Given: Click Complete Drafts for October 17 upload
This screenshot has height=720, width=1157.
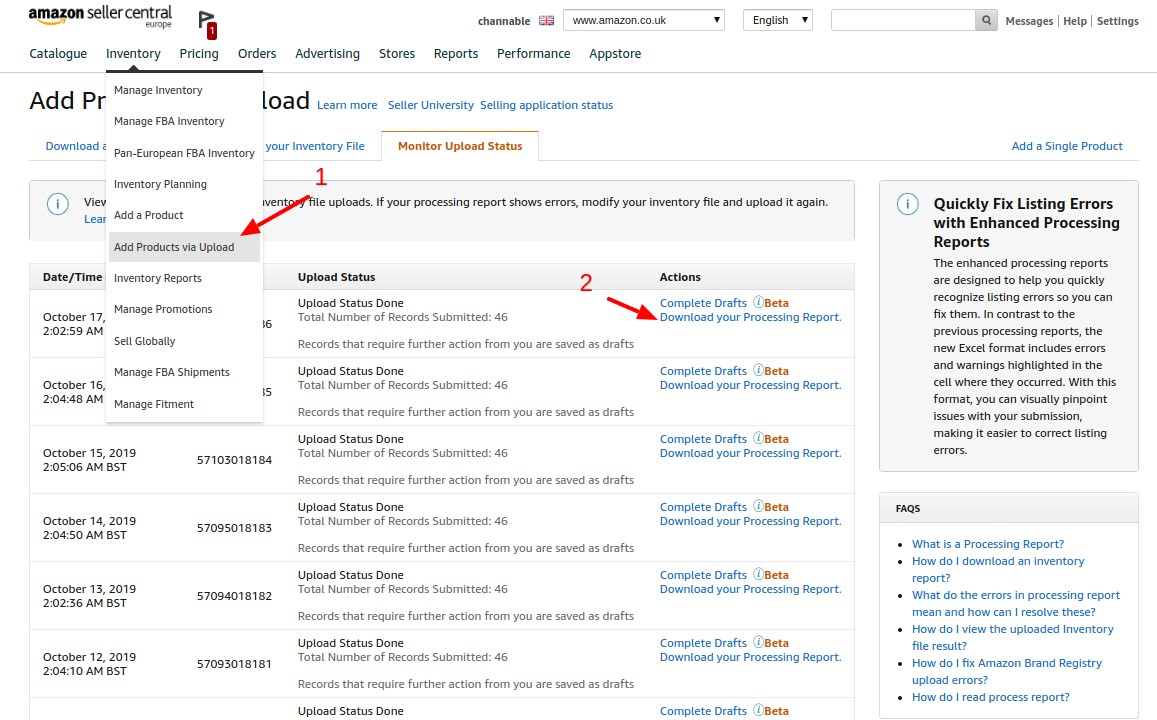Looking at the screenshot, I should pos(703,303).
